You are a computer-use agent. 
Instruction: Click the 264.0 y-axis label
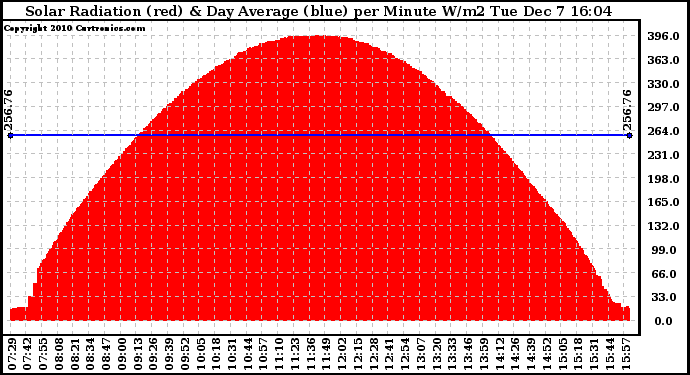(x=663, y=131)
